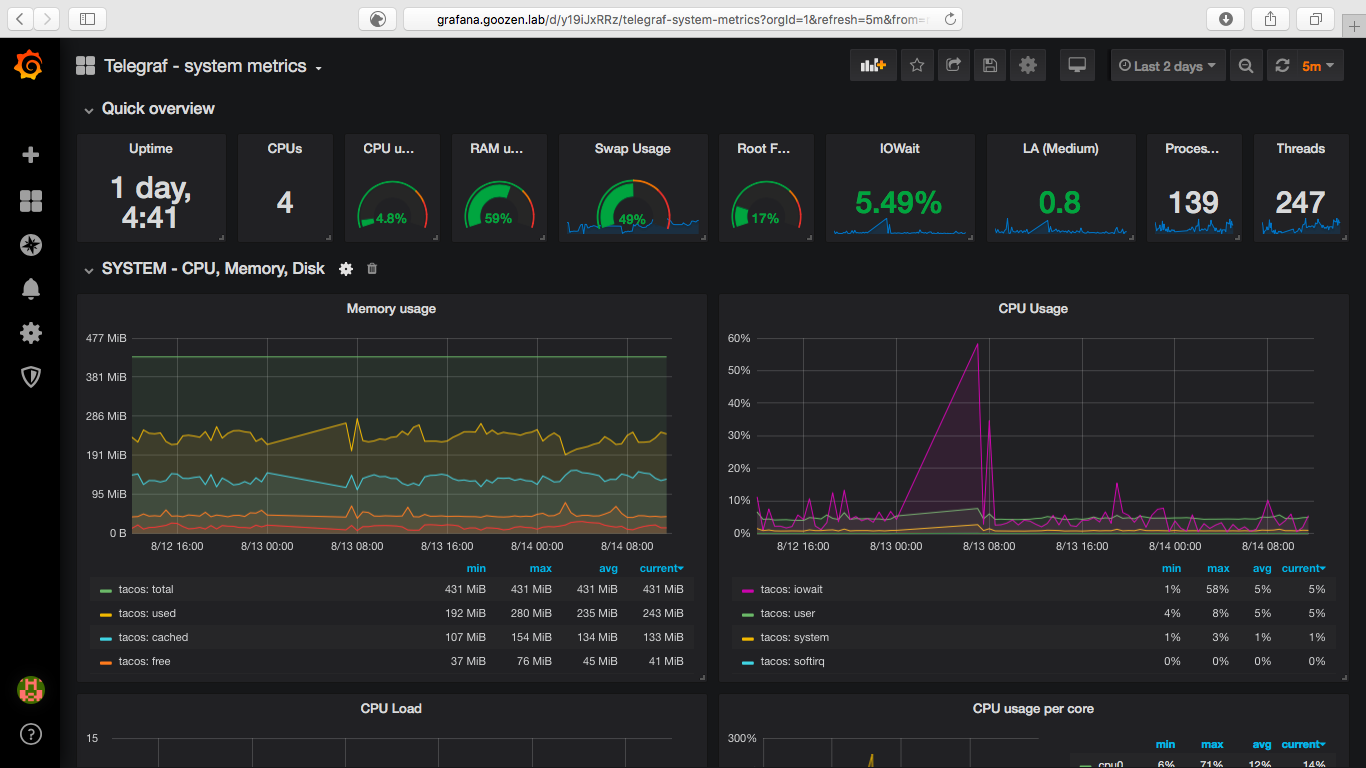Screen dimensions: 1366x768
Task: Star this dashboard as favorite
Action: [917, 66]
